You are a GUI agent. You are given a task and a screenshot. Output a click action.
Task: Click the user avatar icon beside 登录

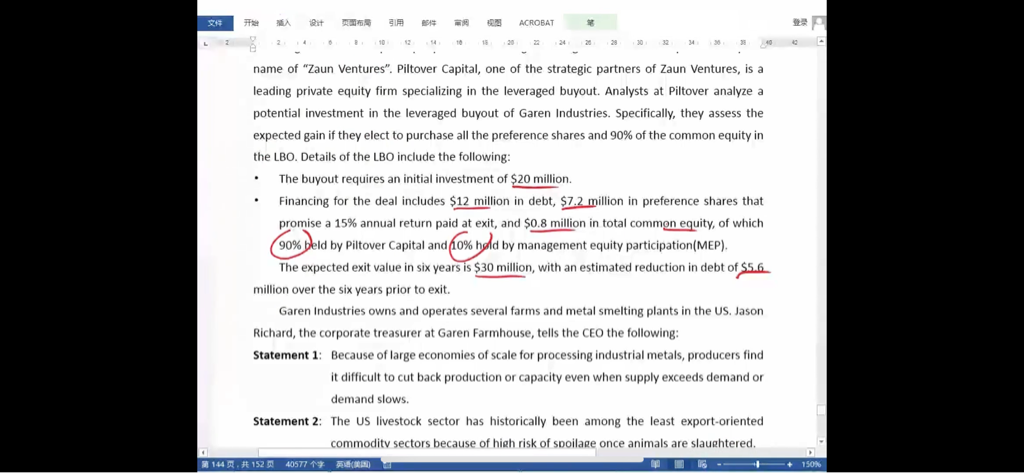click(x=818, y=23)
